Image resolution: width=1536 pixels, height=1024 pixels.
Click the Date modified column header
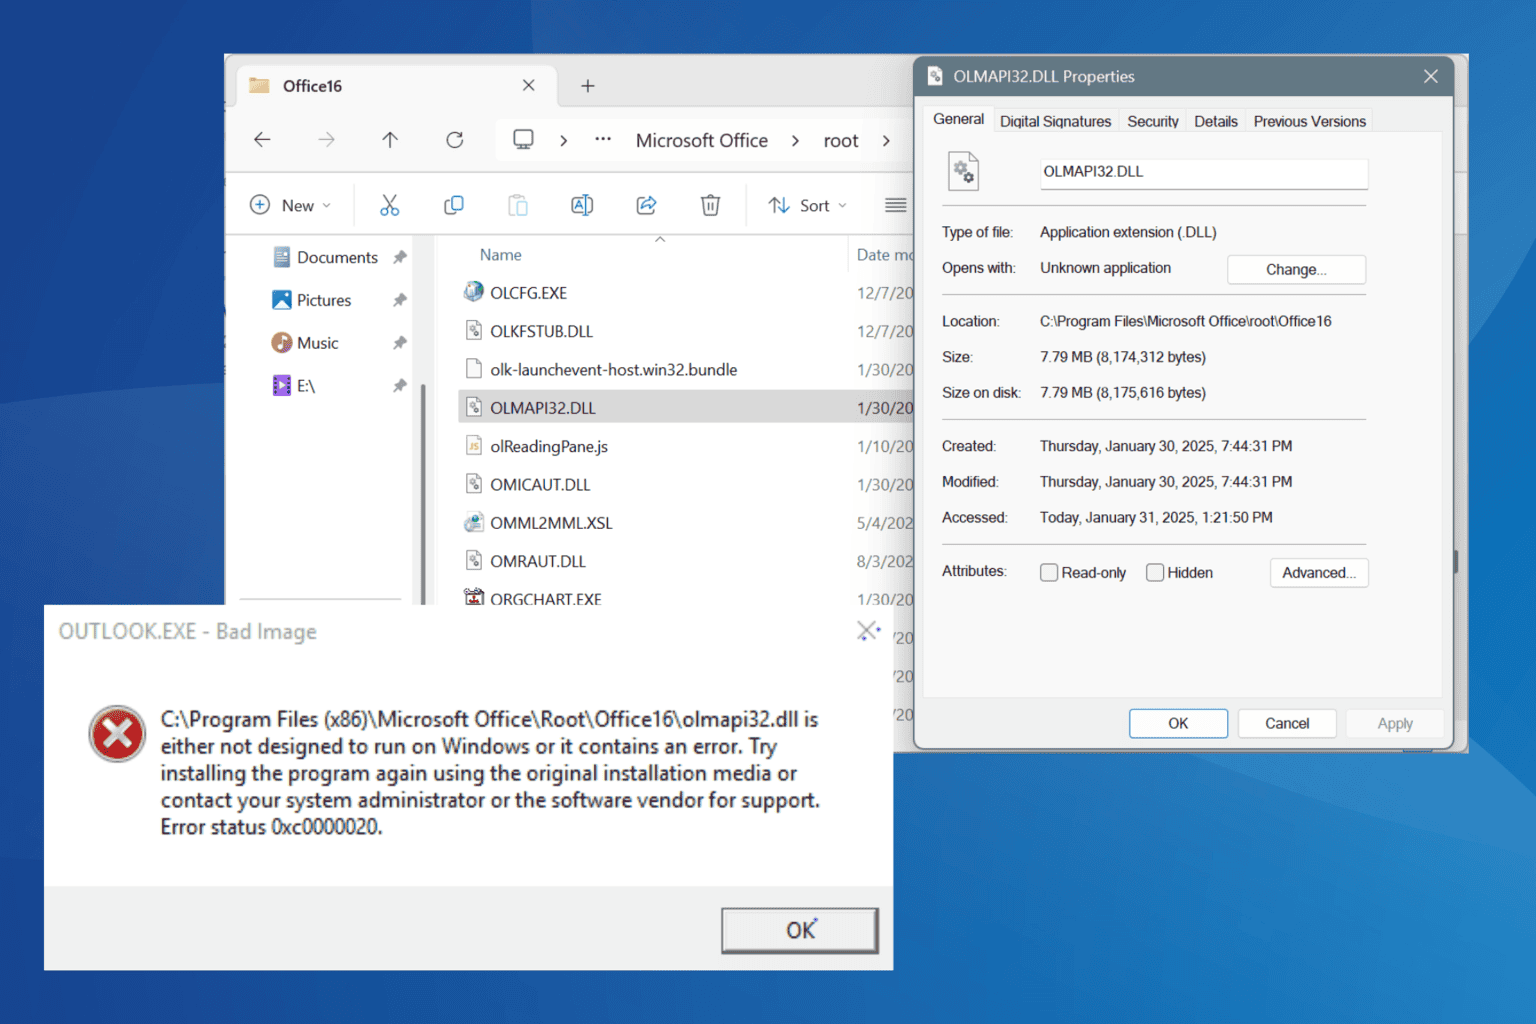coord(882,255)
